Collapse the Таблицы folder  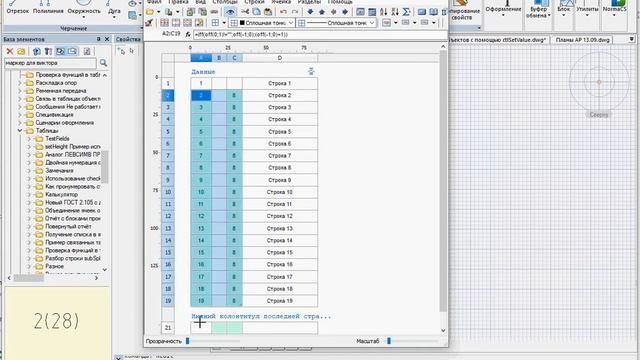tap(20, 131)
